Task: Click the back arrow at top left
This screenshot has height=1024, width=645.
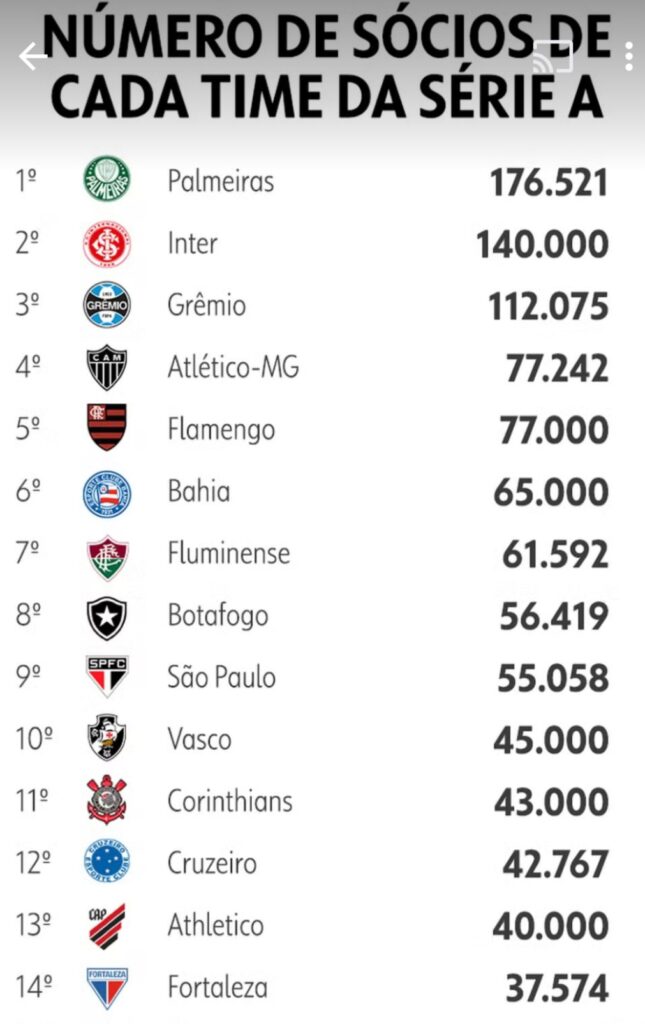Action: pos(34,55)
